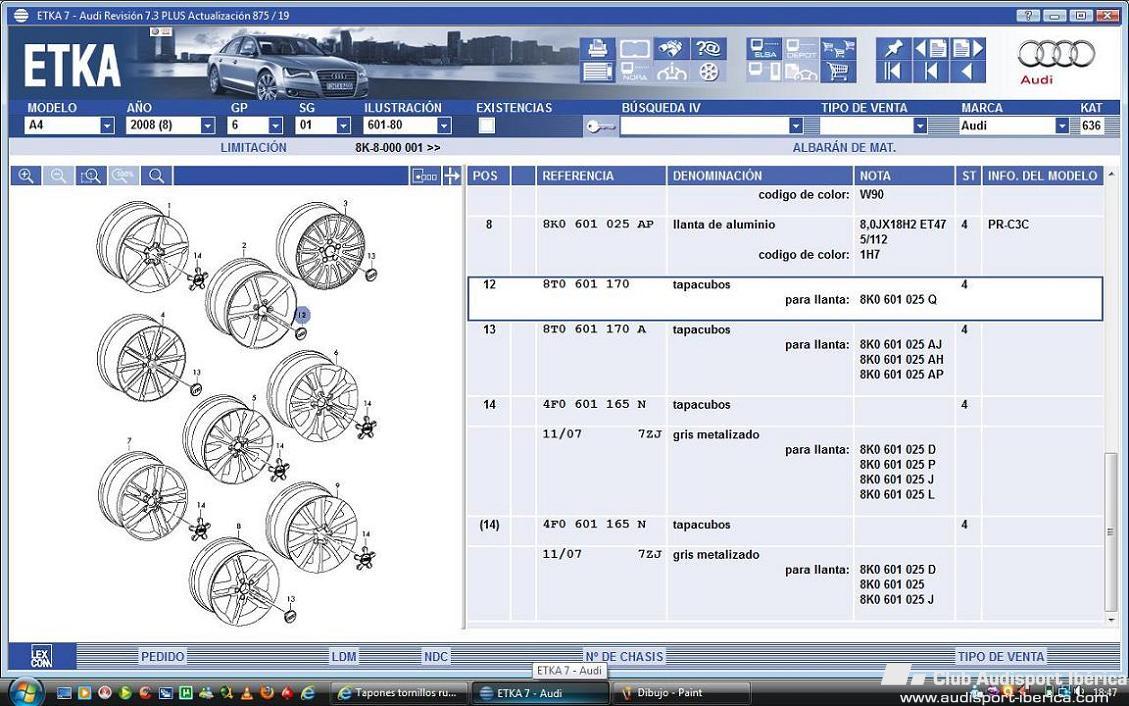
Task: Click the ?@ inquiry icon
Action: (x=709, y=48)
